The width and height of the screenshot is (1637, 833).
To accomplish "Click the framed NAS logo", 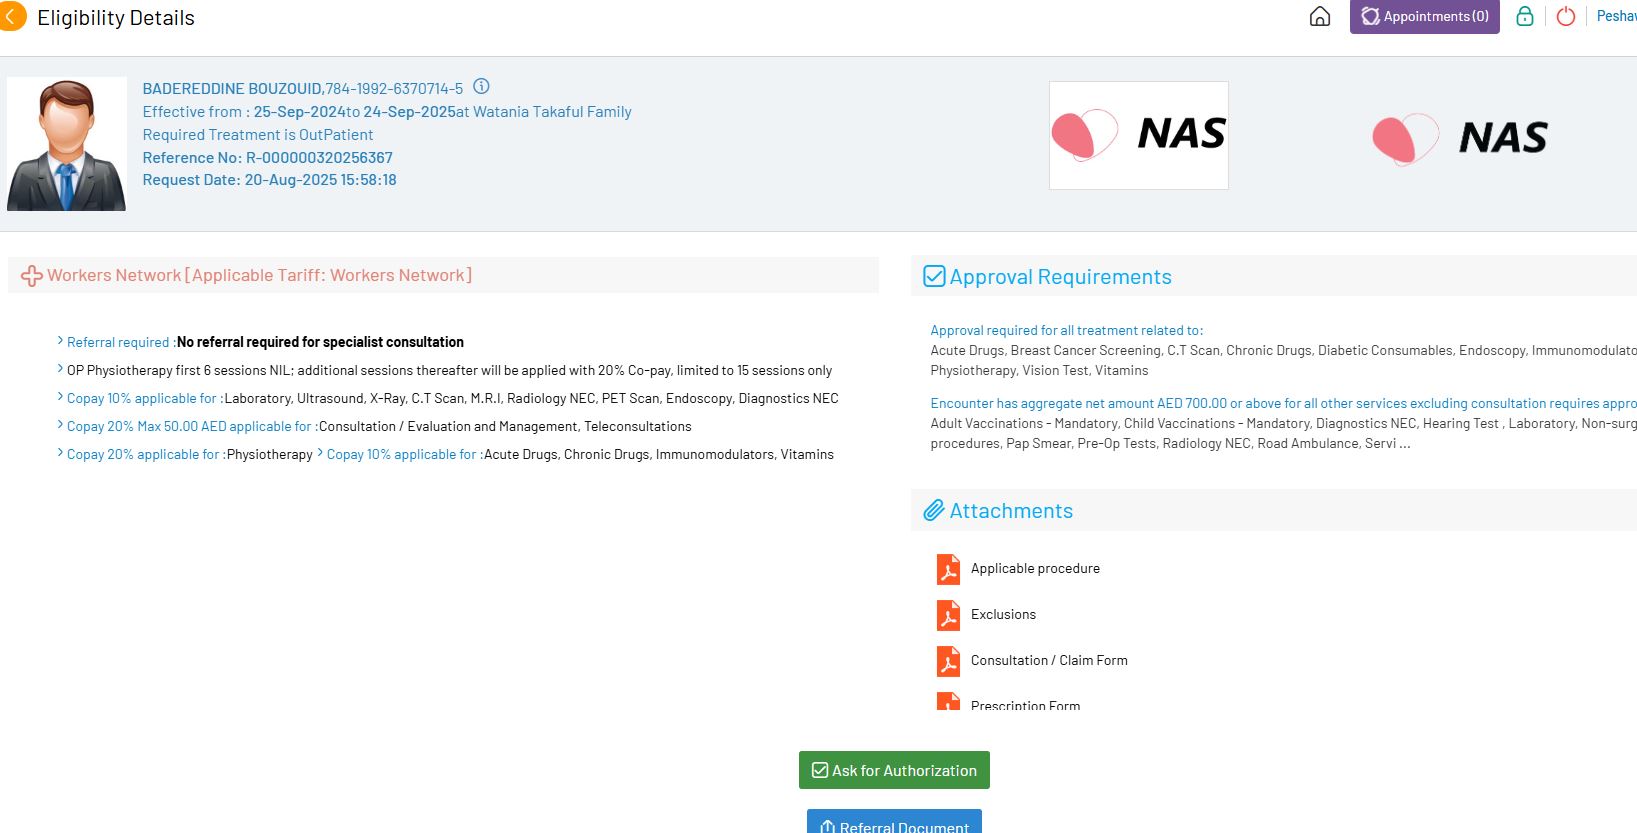I will [x=1139, y=135].
